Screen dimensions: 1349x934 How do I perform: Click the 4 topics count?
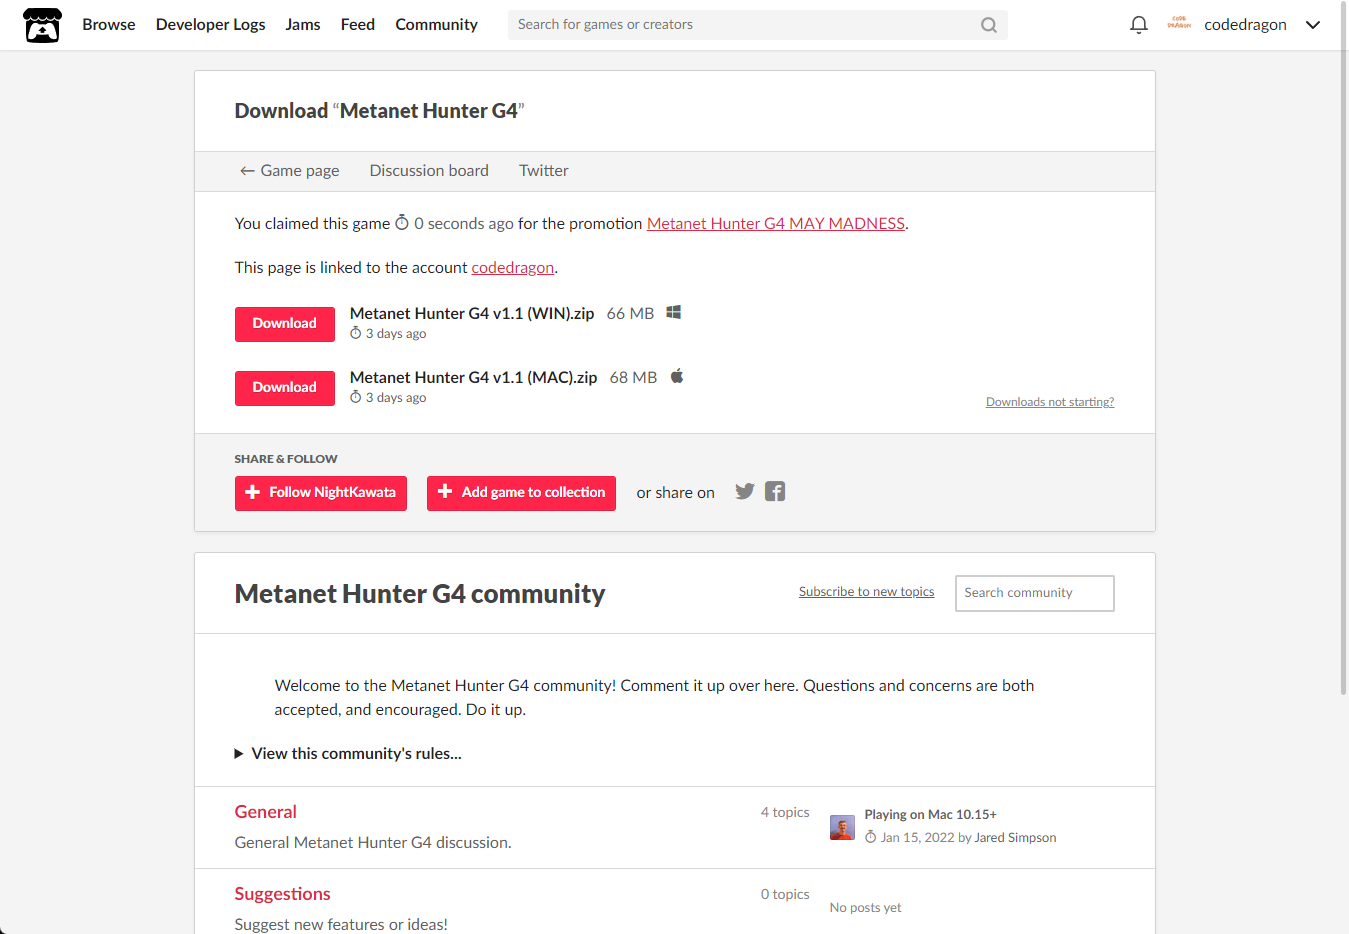pos(785,812)
